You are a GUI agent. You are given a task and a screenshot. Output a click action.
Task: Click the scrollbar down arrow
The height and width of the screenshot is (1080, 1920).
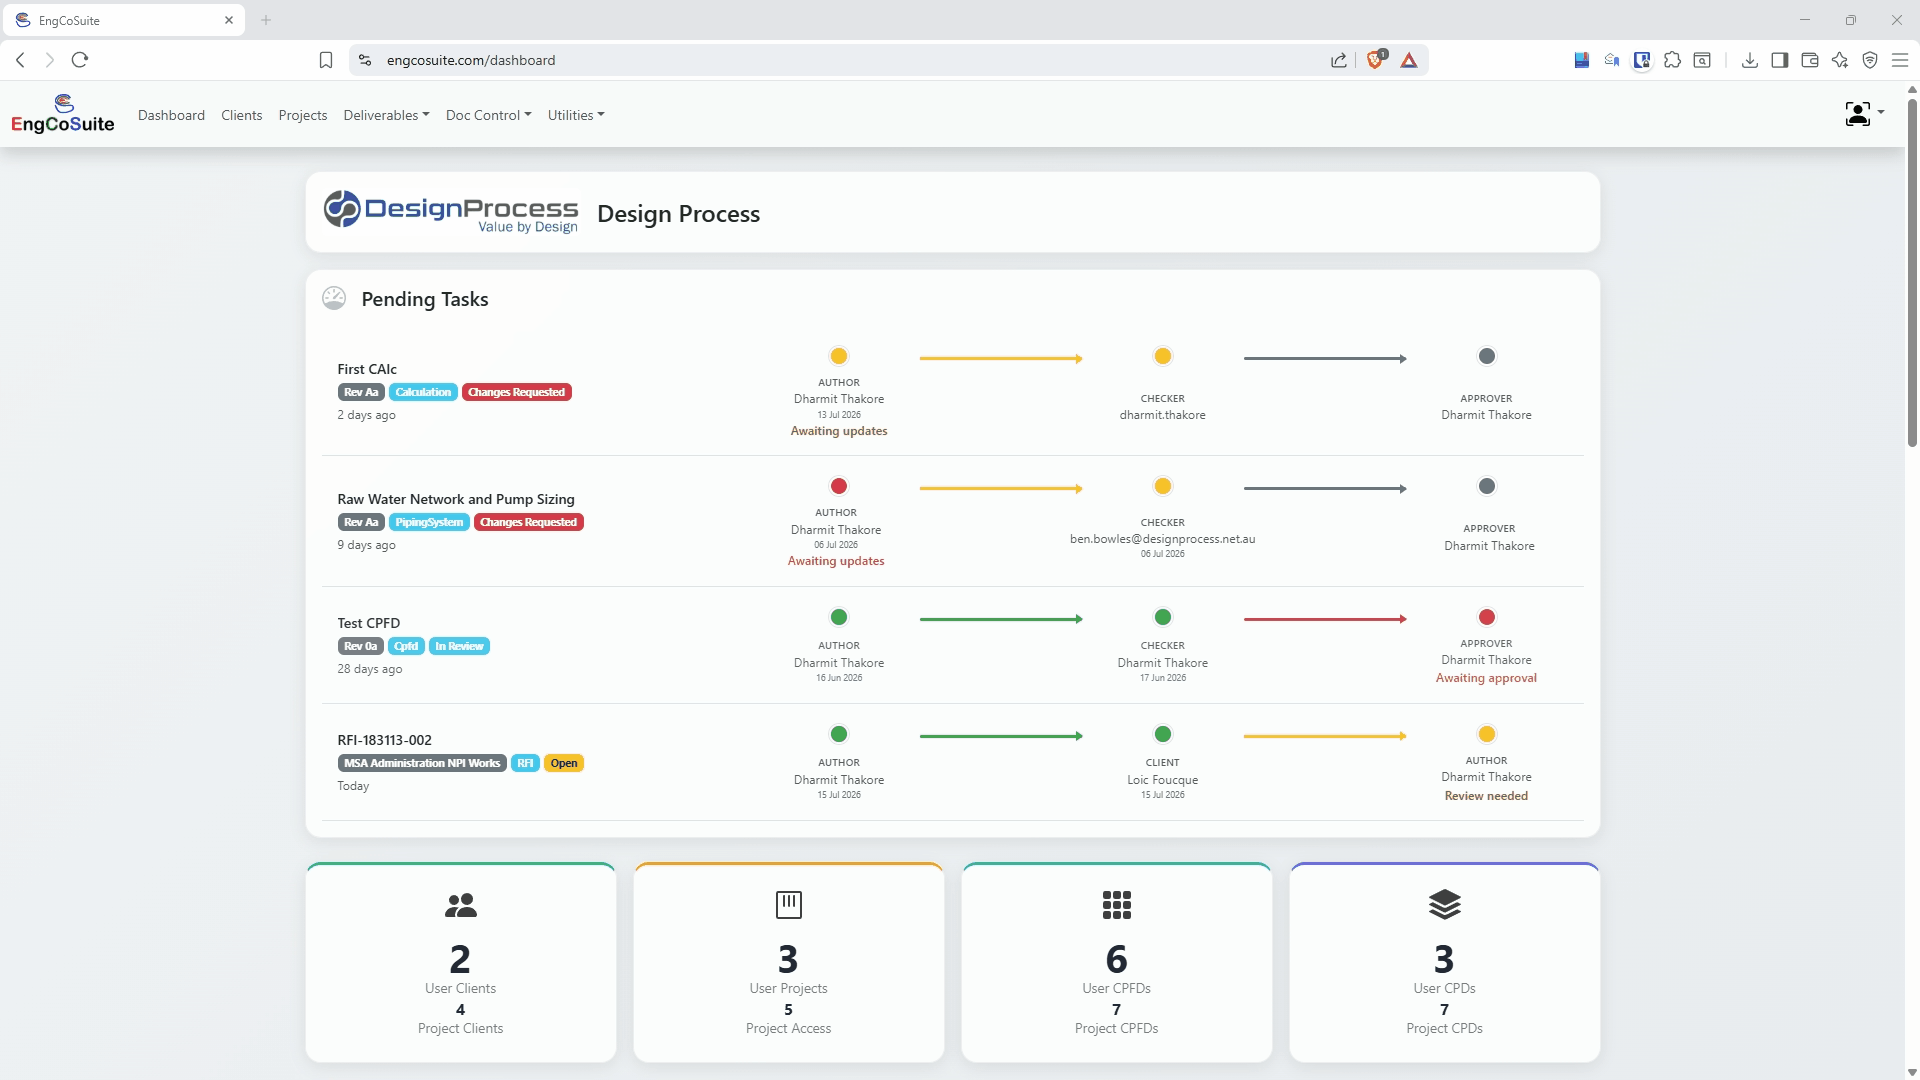point(1912,1073)
